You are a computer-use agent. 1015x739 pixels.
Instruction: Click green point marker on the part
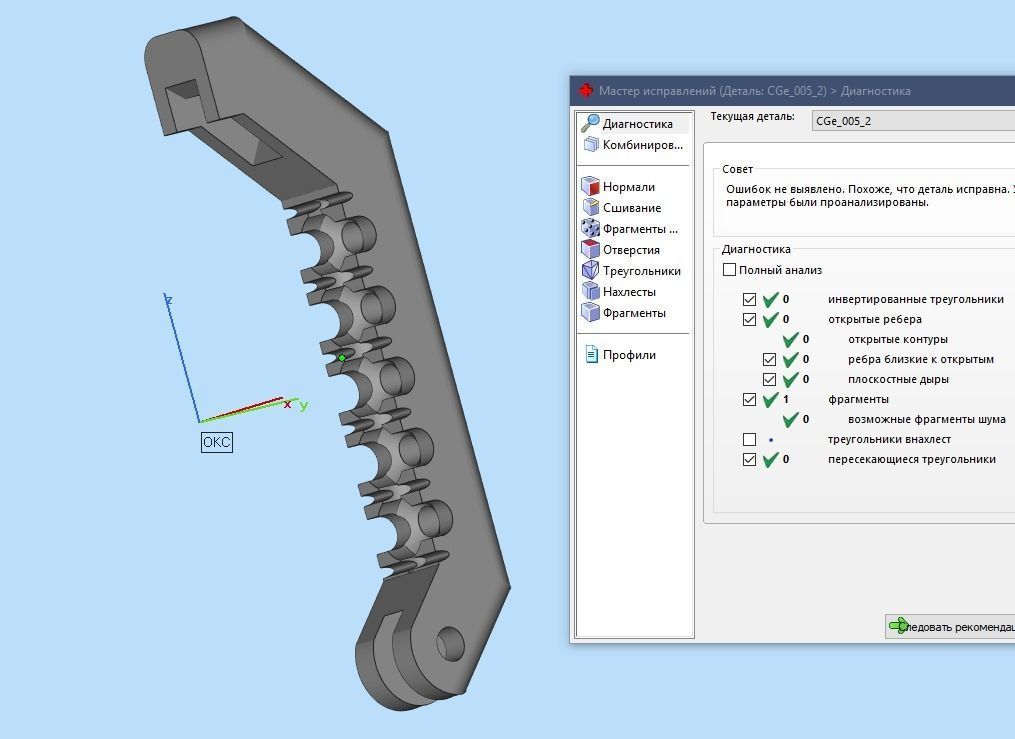342,357
